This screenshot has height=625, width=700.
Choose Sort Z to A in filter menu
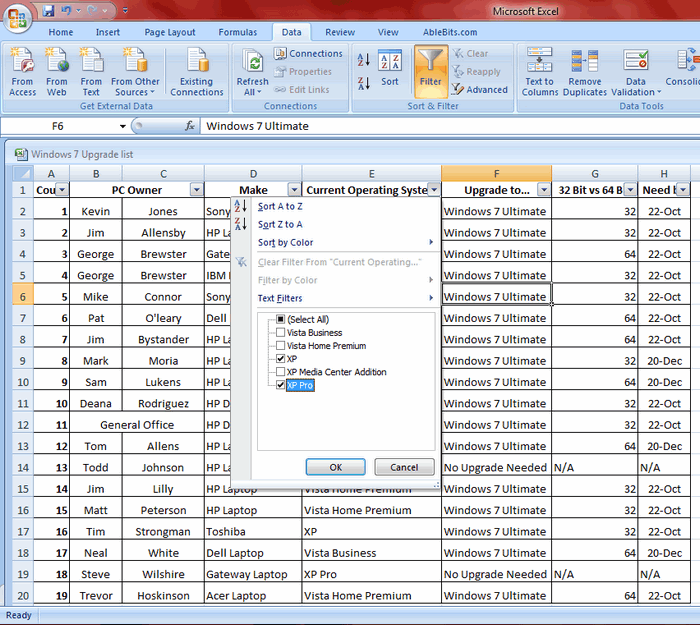[280, 224]
